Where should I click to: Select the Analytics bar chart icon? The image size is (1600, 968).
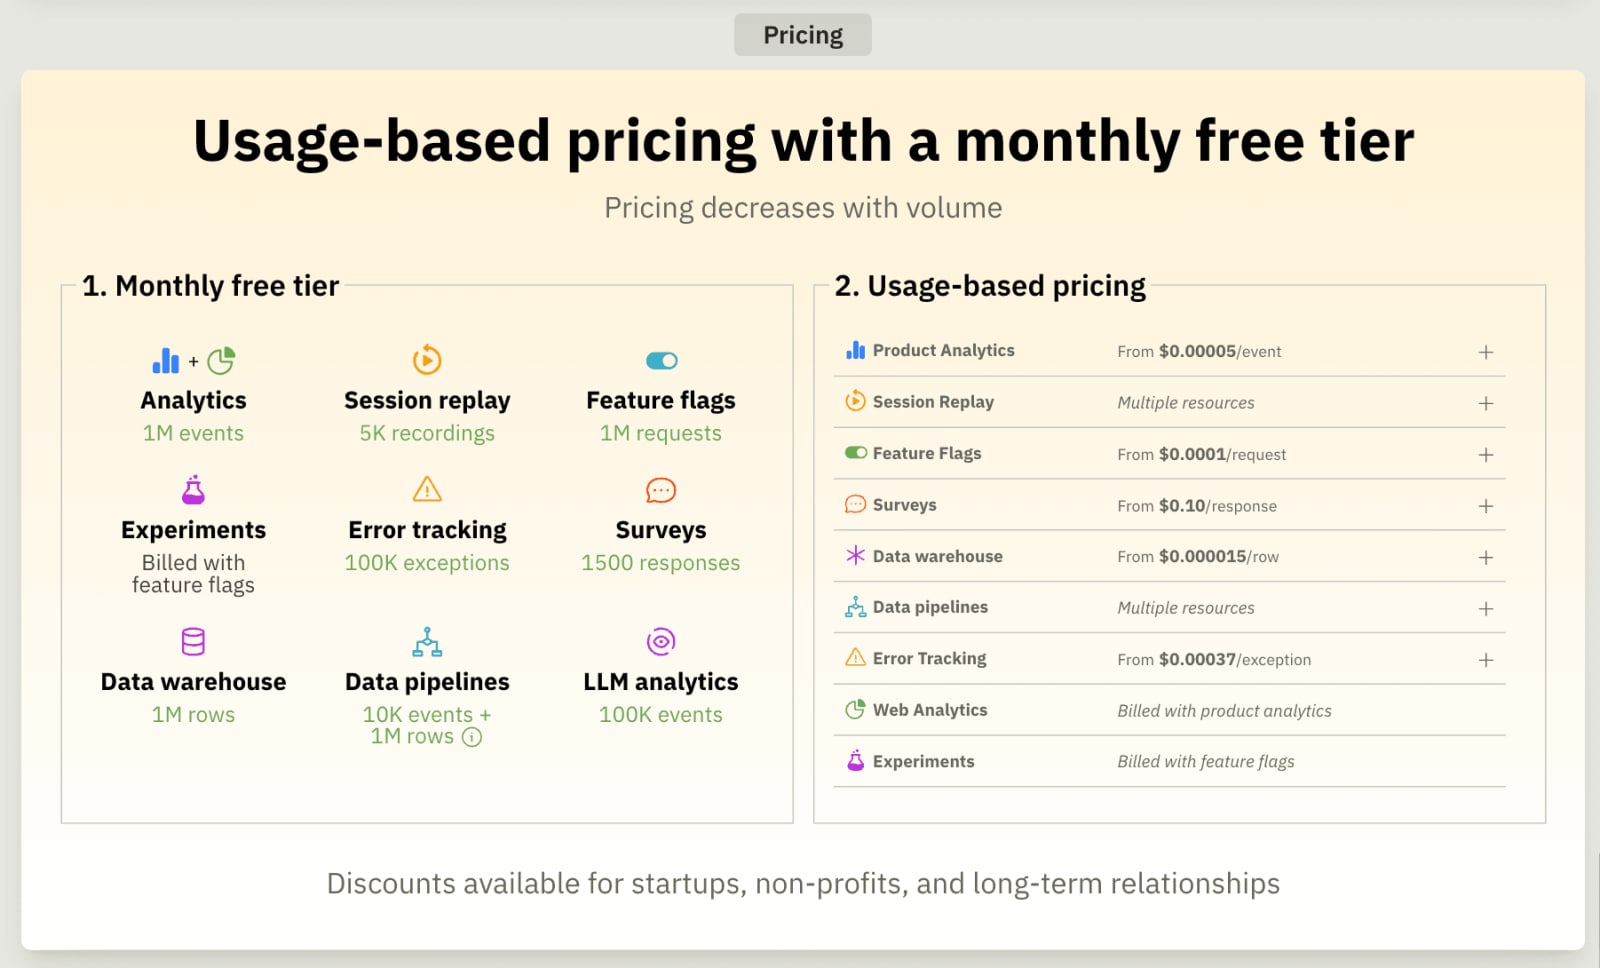[x=164, y=360]
